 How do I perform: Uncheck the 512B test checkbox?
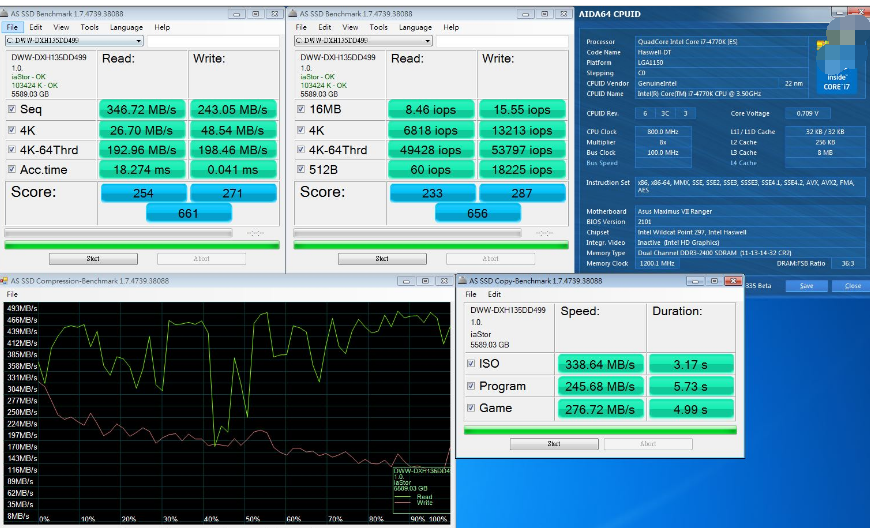click(301, 169)
